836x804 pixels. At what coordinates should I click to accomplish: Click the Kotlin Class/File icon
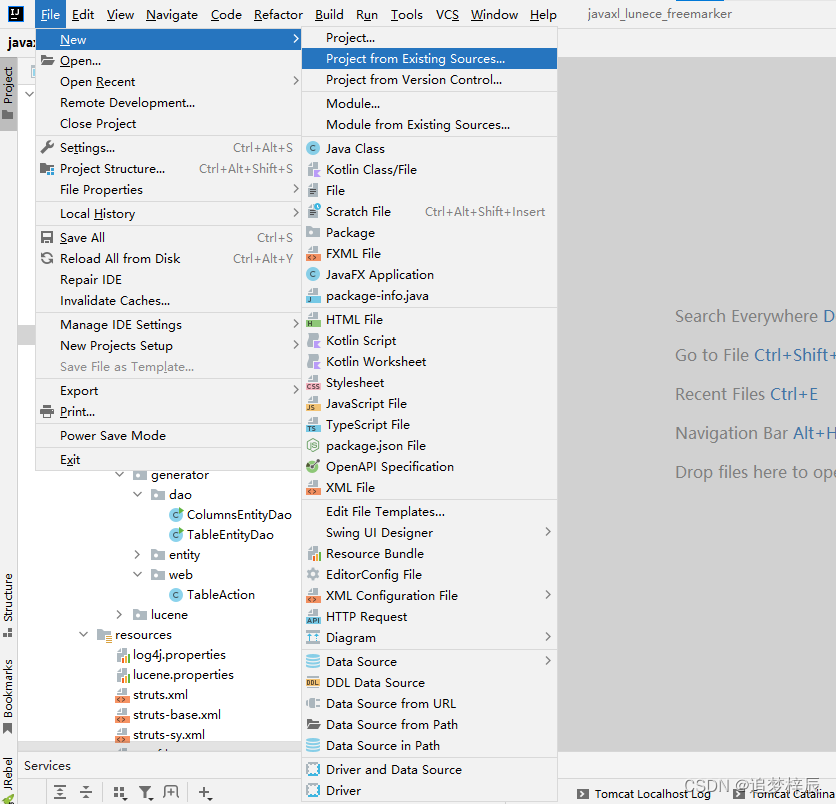tap(314, 170)
